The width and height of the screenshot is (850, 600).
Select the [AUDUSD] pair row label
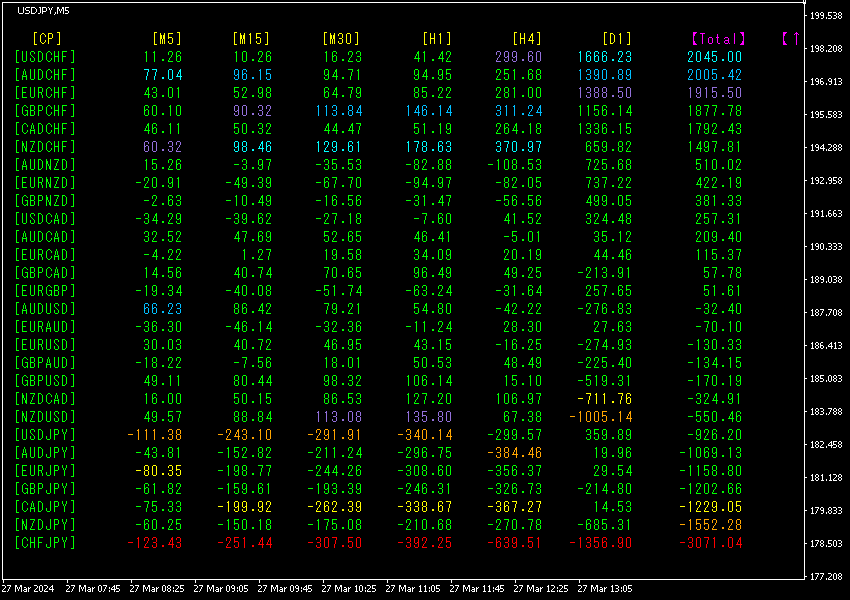45,309
